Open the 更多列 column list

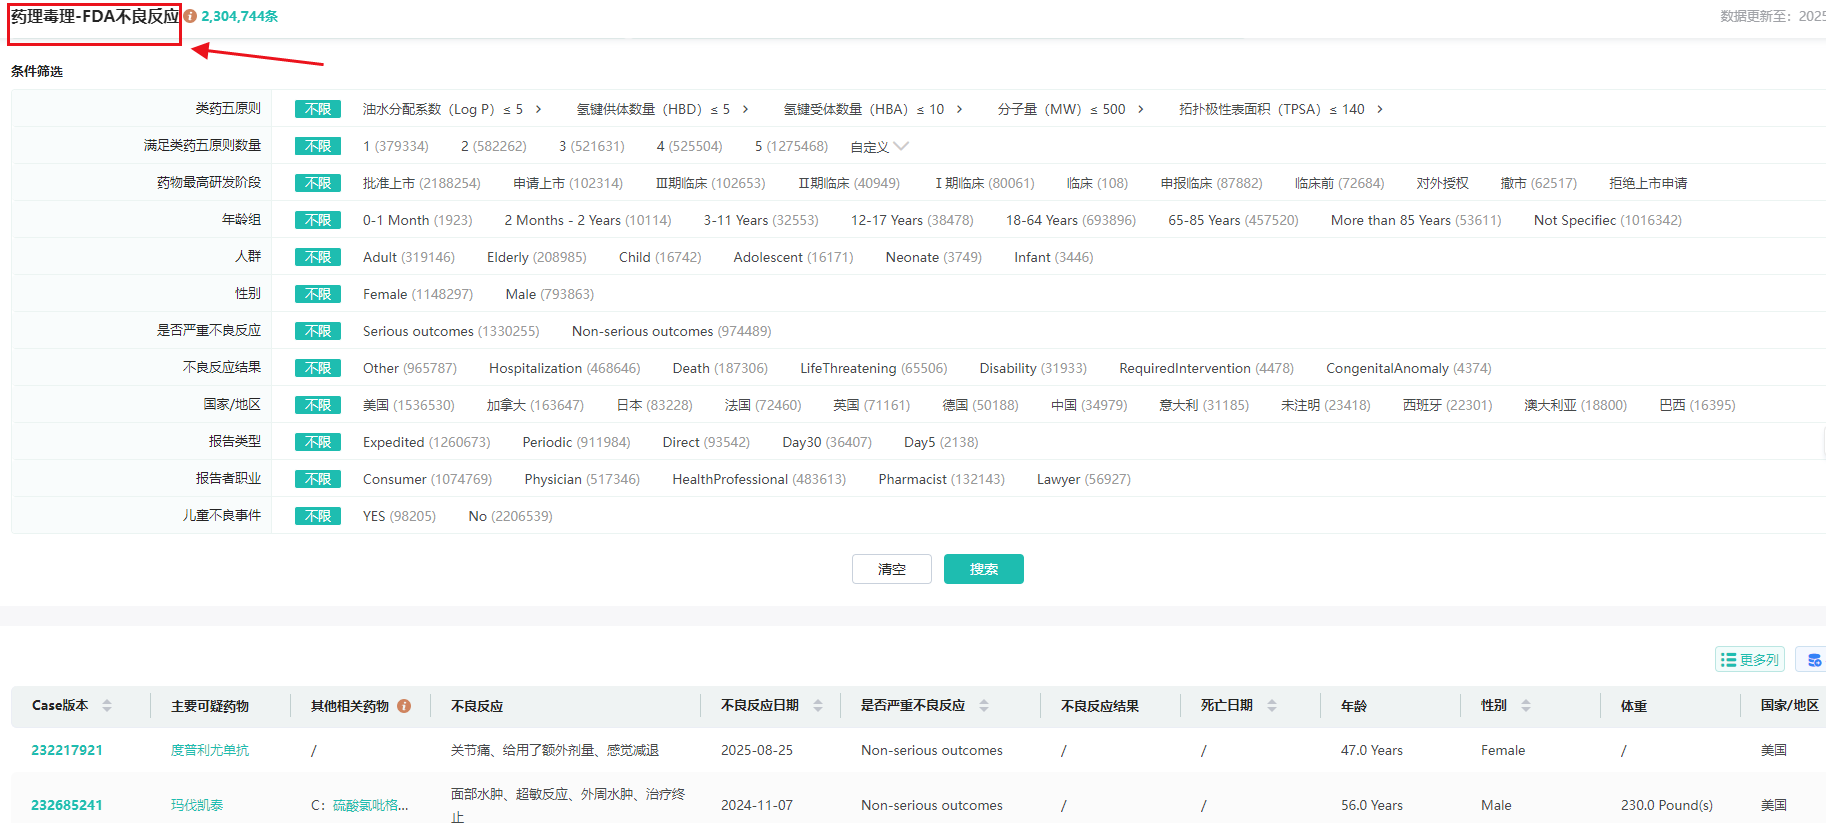pos(1750,660)
